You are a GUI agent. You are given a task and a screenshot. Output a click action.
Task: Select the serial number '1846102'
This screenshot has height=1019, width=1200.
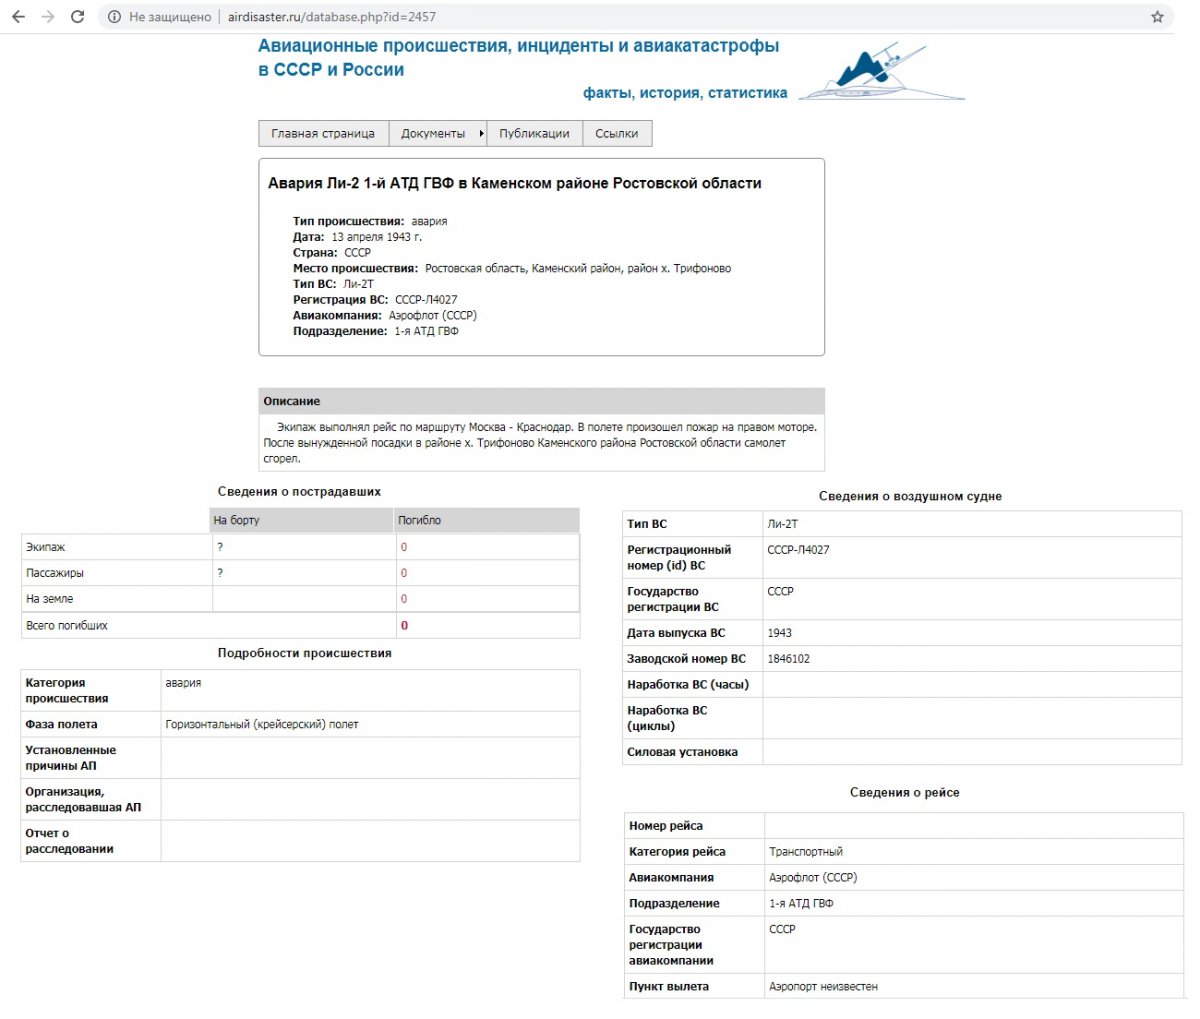(788, 659)
